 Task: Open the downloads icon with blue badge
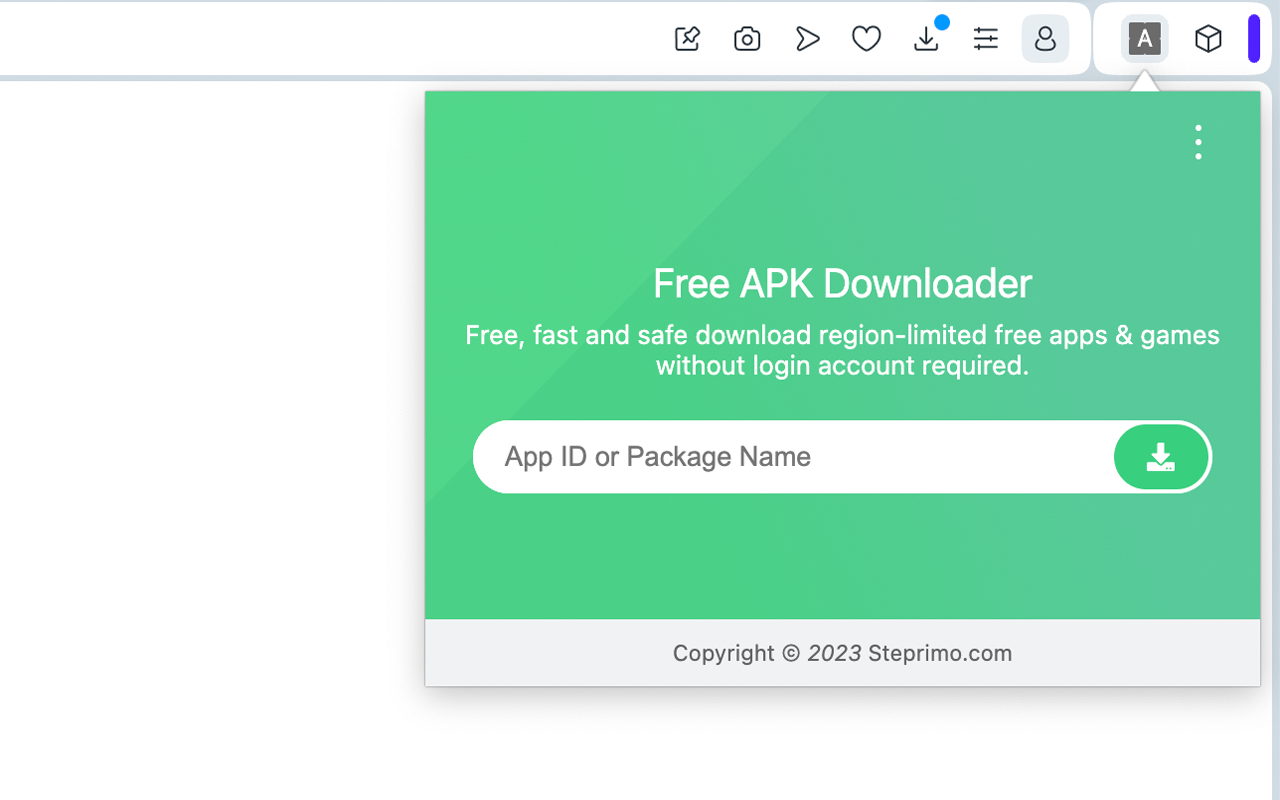(x=926, y=38)
